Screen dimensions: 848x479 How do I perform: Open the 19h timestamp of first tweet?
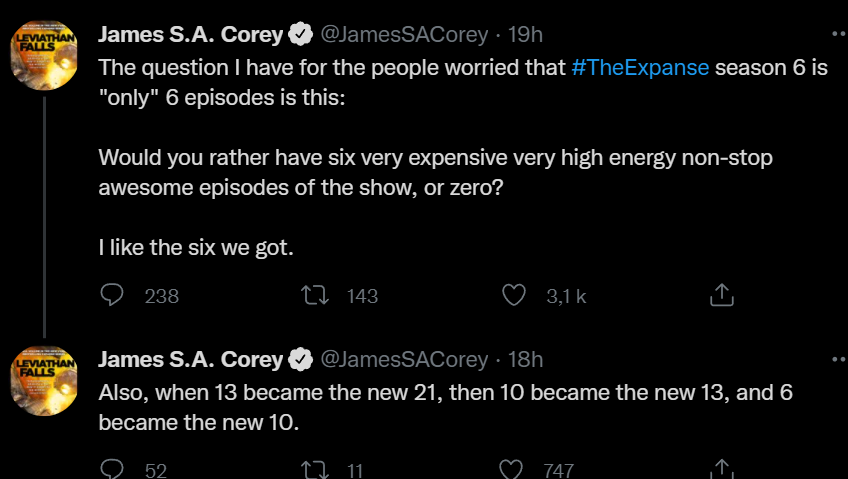(525, 35)
